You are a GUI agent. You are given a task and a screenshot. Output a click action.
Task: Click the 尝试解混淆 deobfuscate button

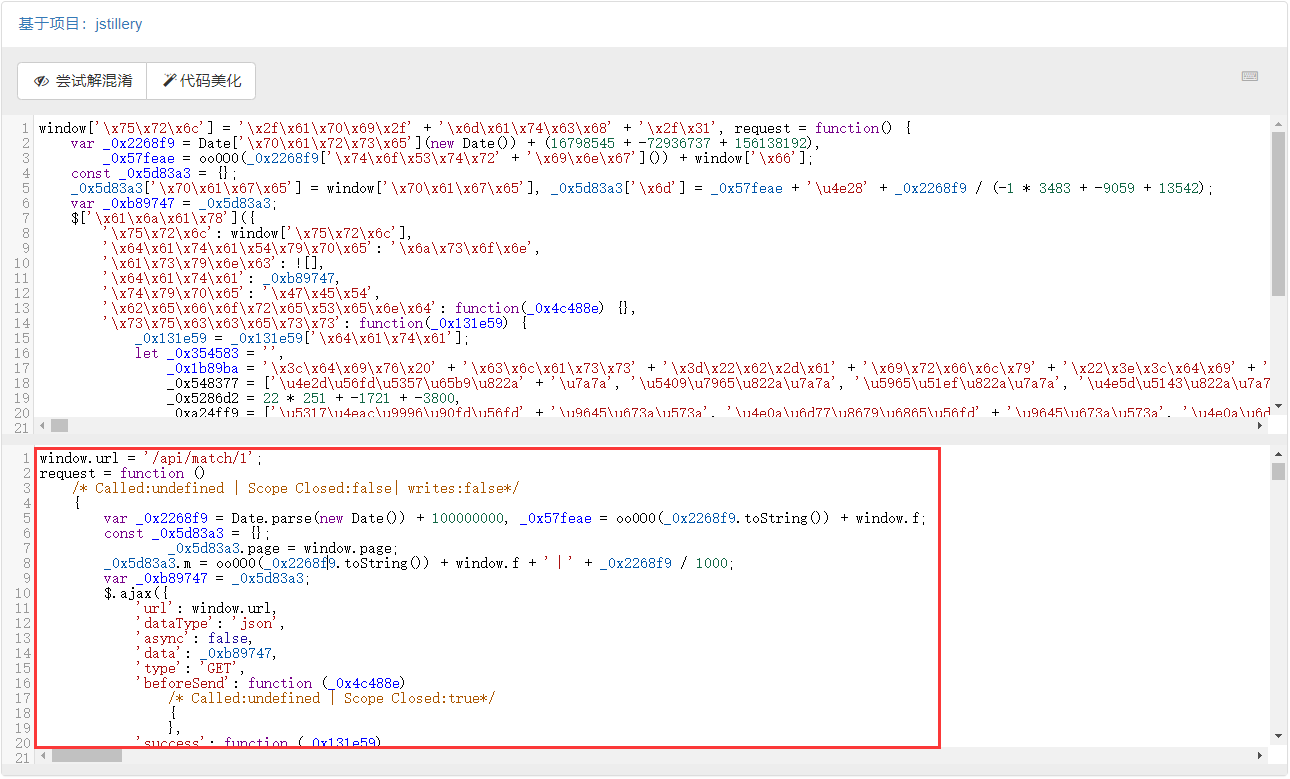tap(82, 81)
